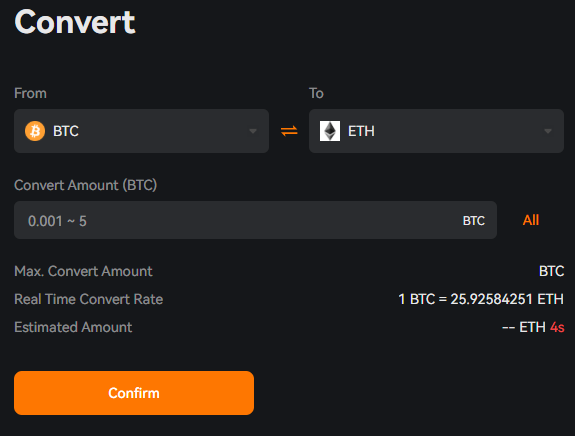Click the Real Time Convert Rate label
Viewport: 575px width, 436px height.
point(88,299)
